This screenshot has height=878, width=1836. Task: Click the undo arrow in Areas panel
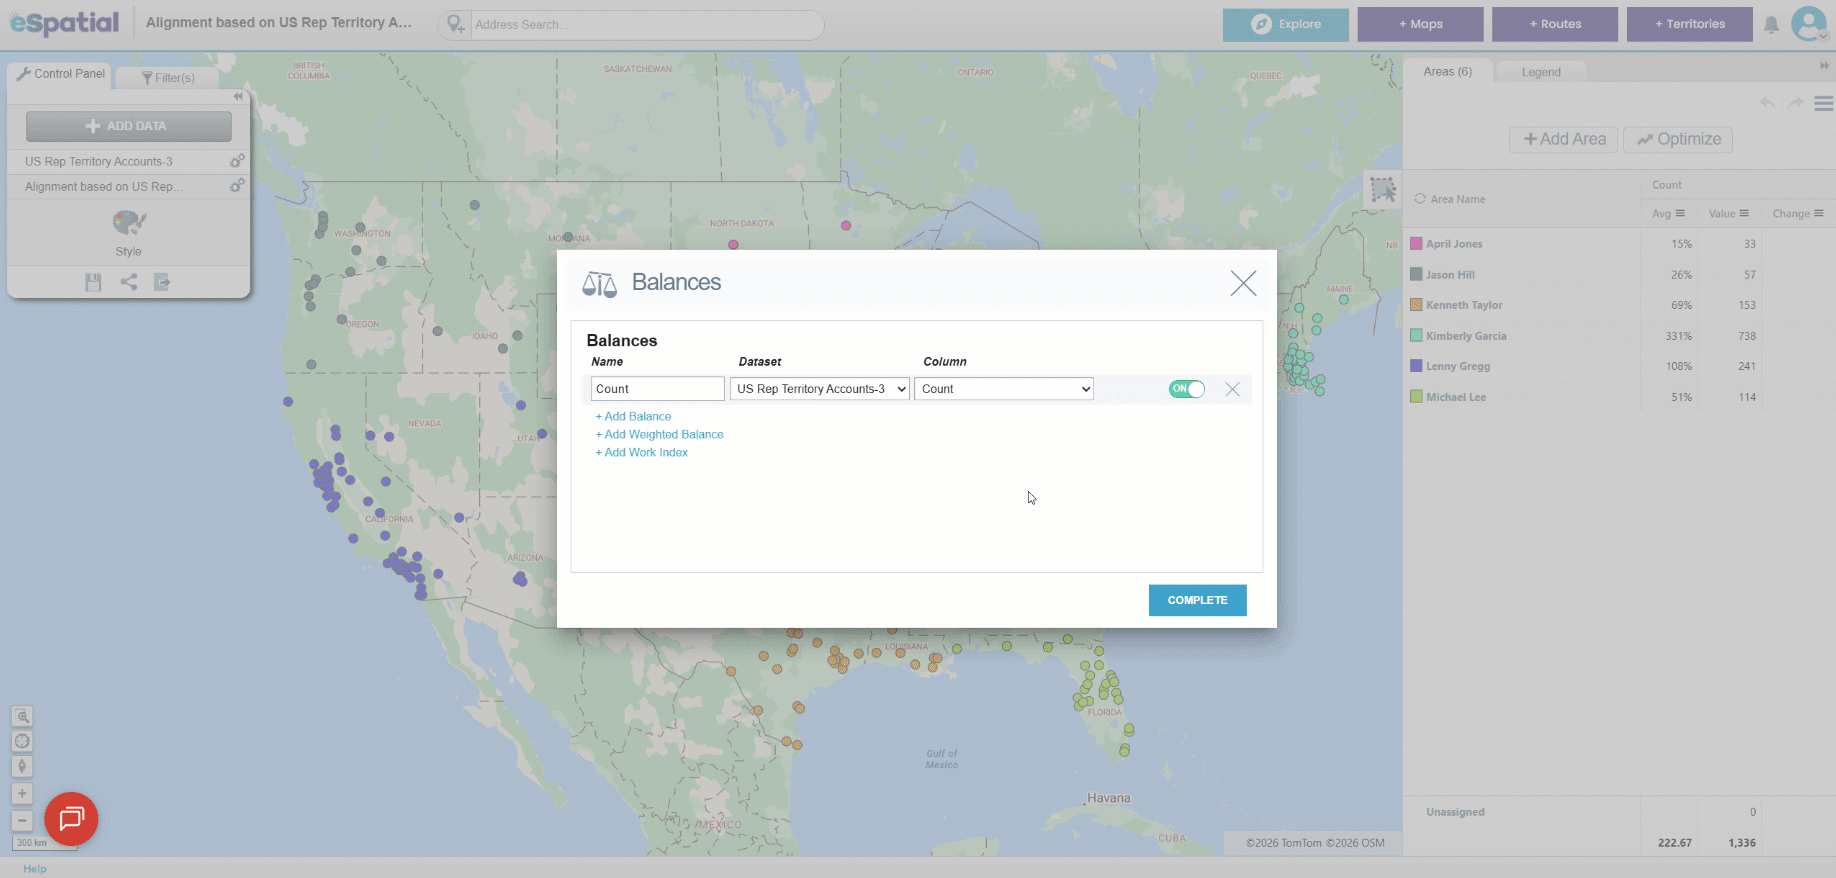coord(1768,103)
